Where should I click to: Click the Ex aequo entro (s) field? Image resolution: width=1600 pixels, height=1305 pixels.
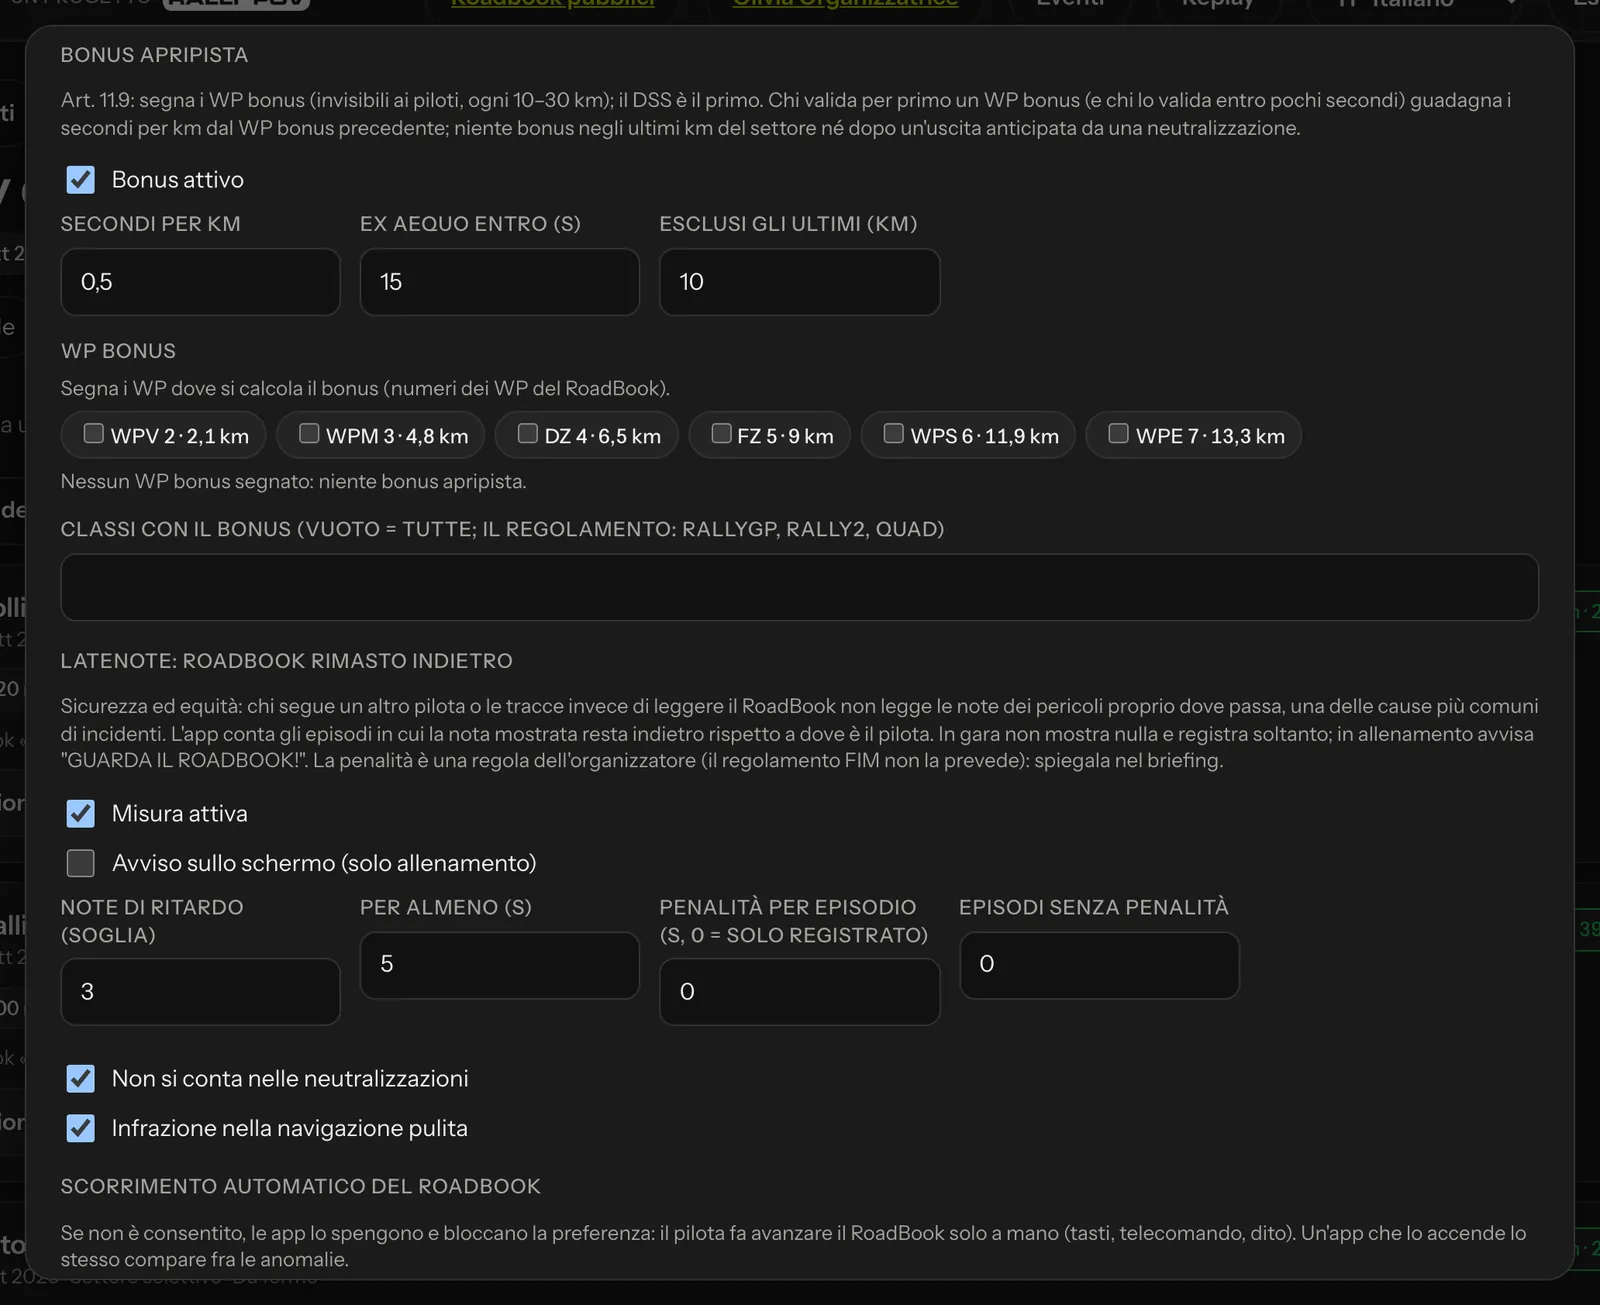(500, 282)
